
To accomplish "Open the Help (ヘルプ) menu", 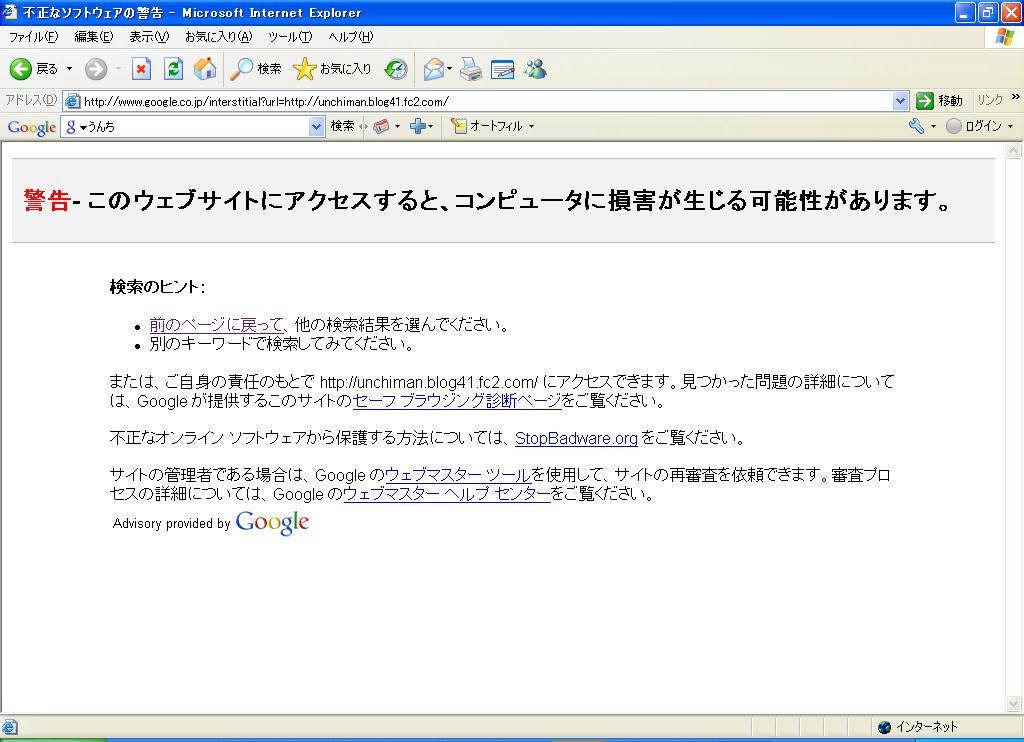I will (351, 37).
